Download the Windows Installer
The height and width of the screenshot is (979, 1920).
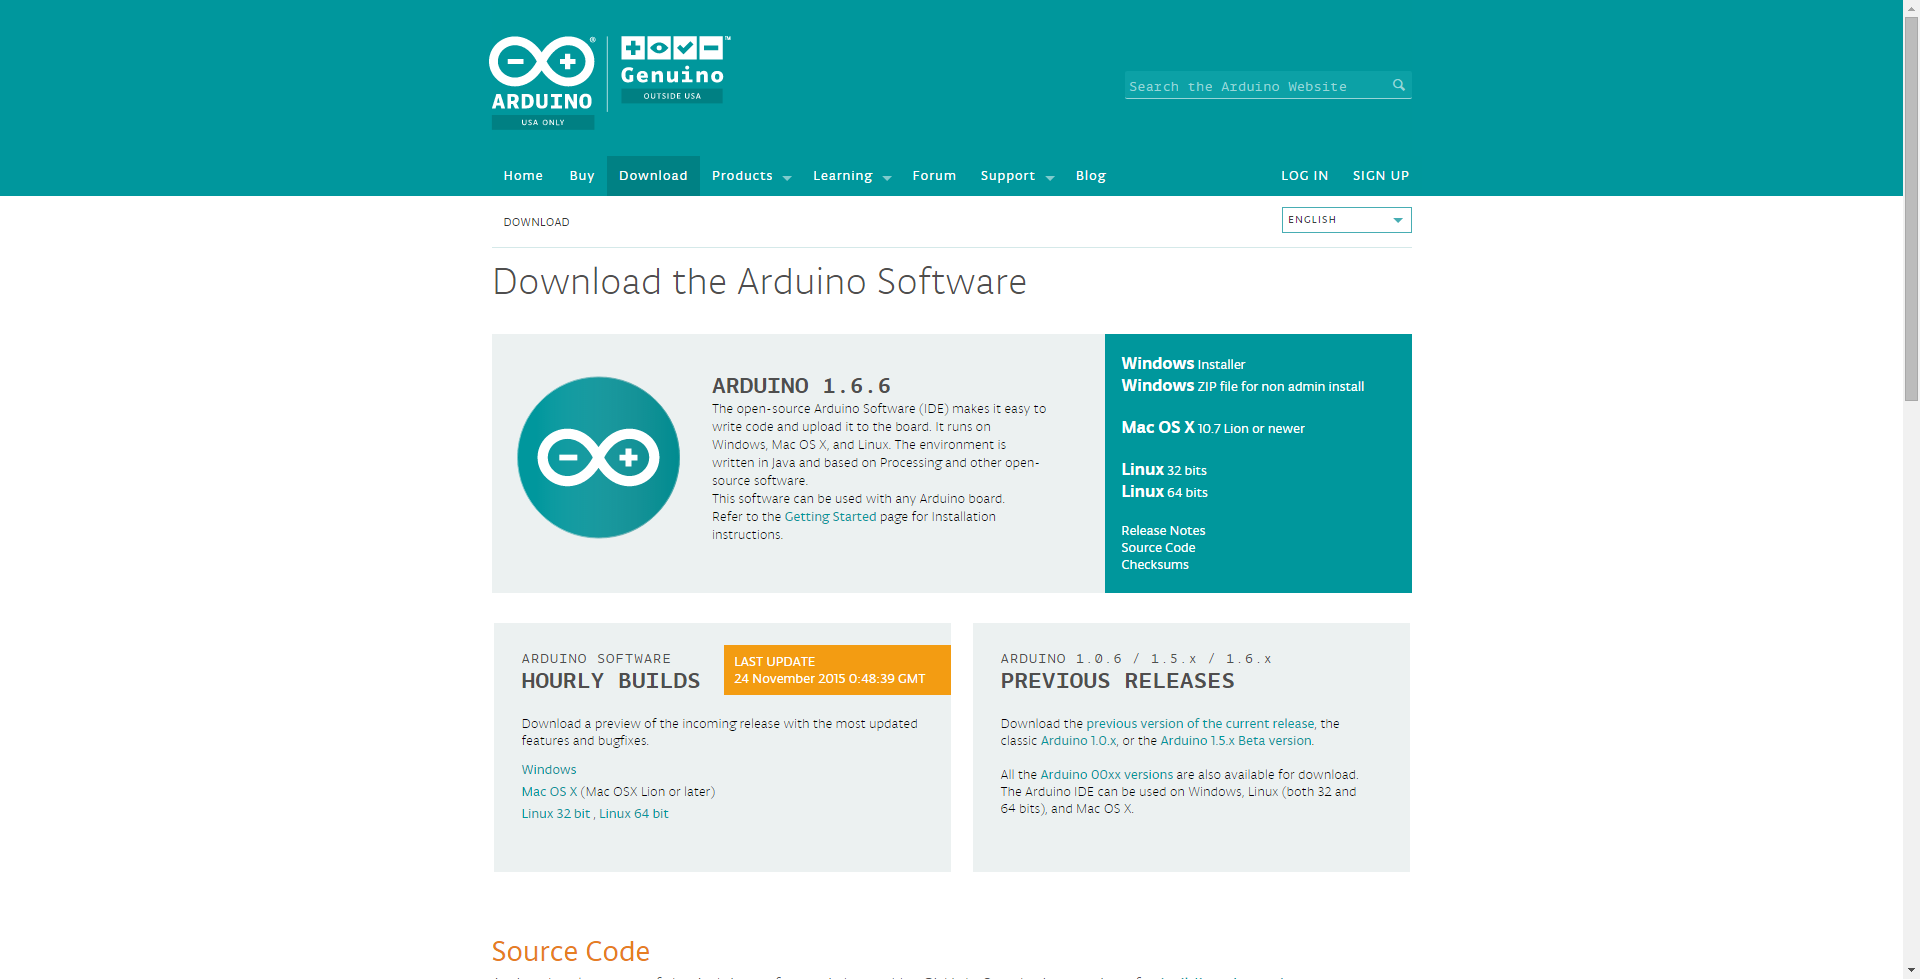[1183, 364]
